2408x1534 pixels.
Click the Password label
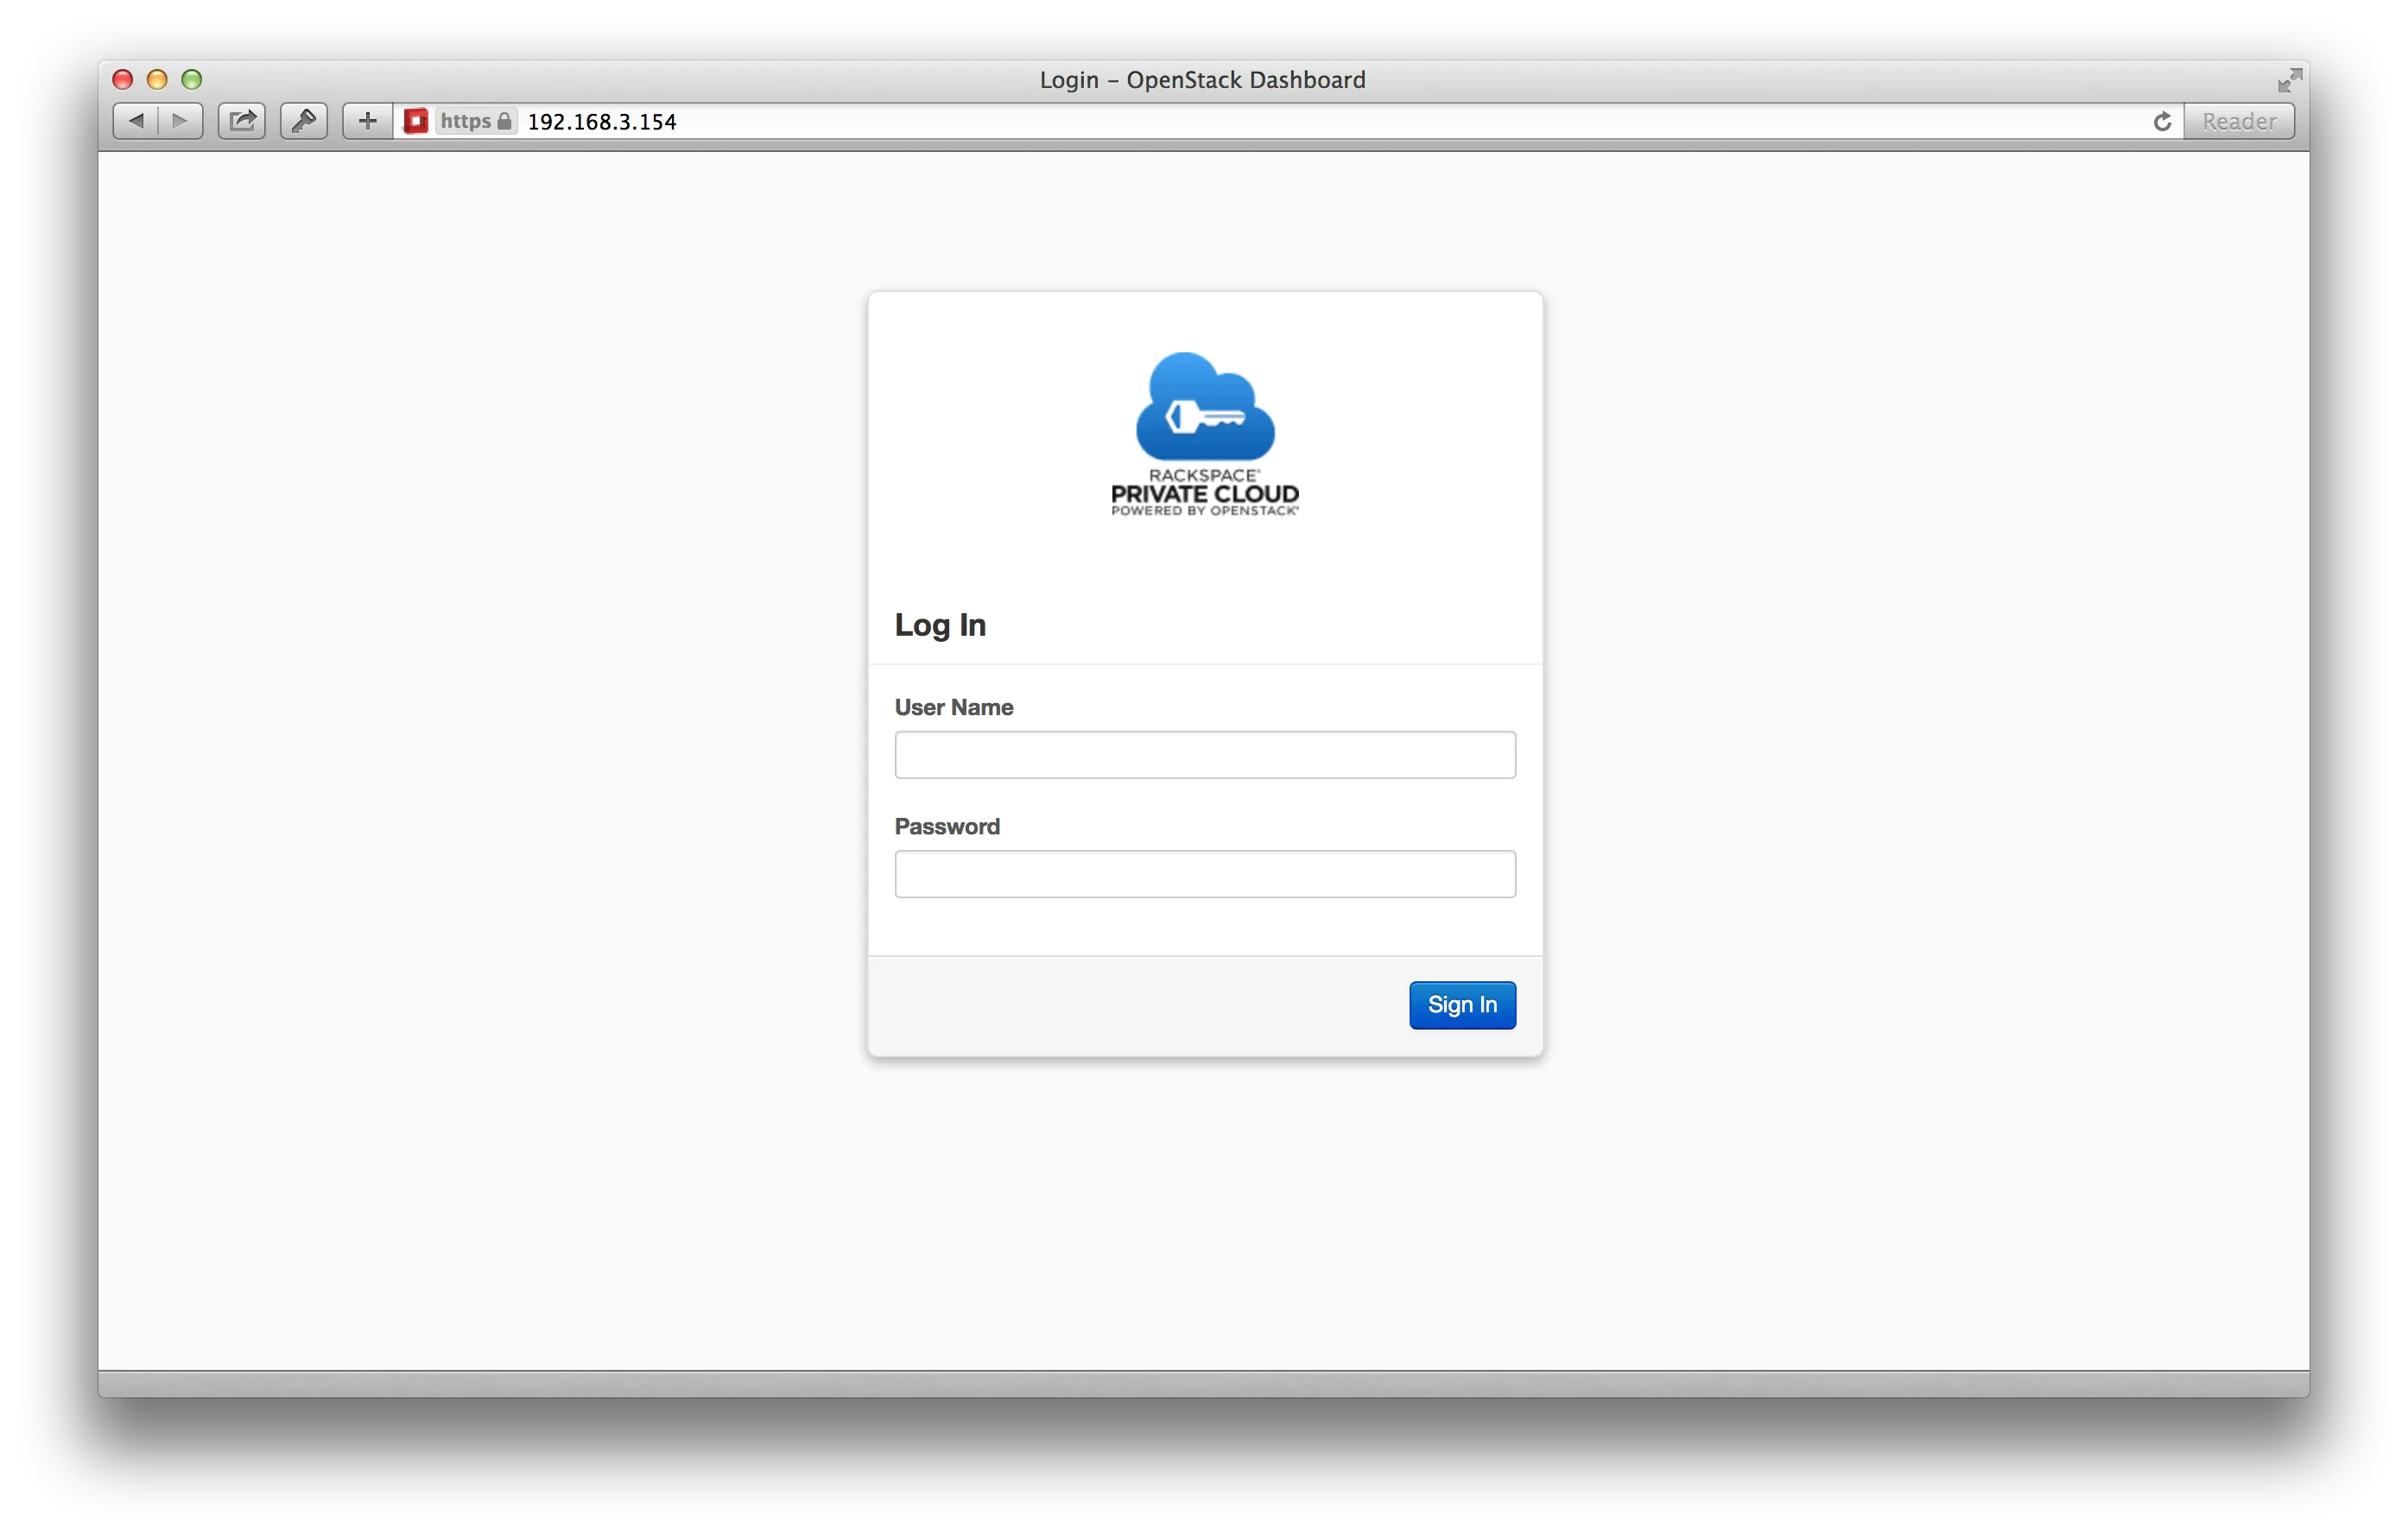tap(947, 826)
